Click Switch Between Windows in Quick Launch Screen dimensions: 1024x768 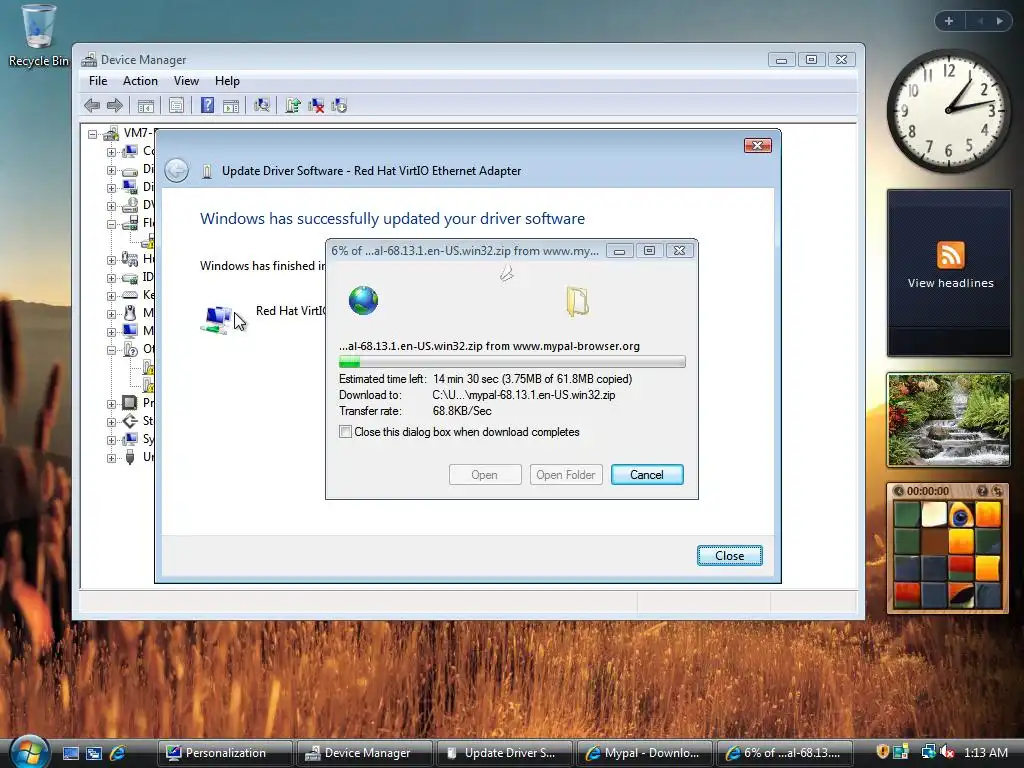click(94, 753)
